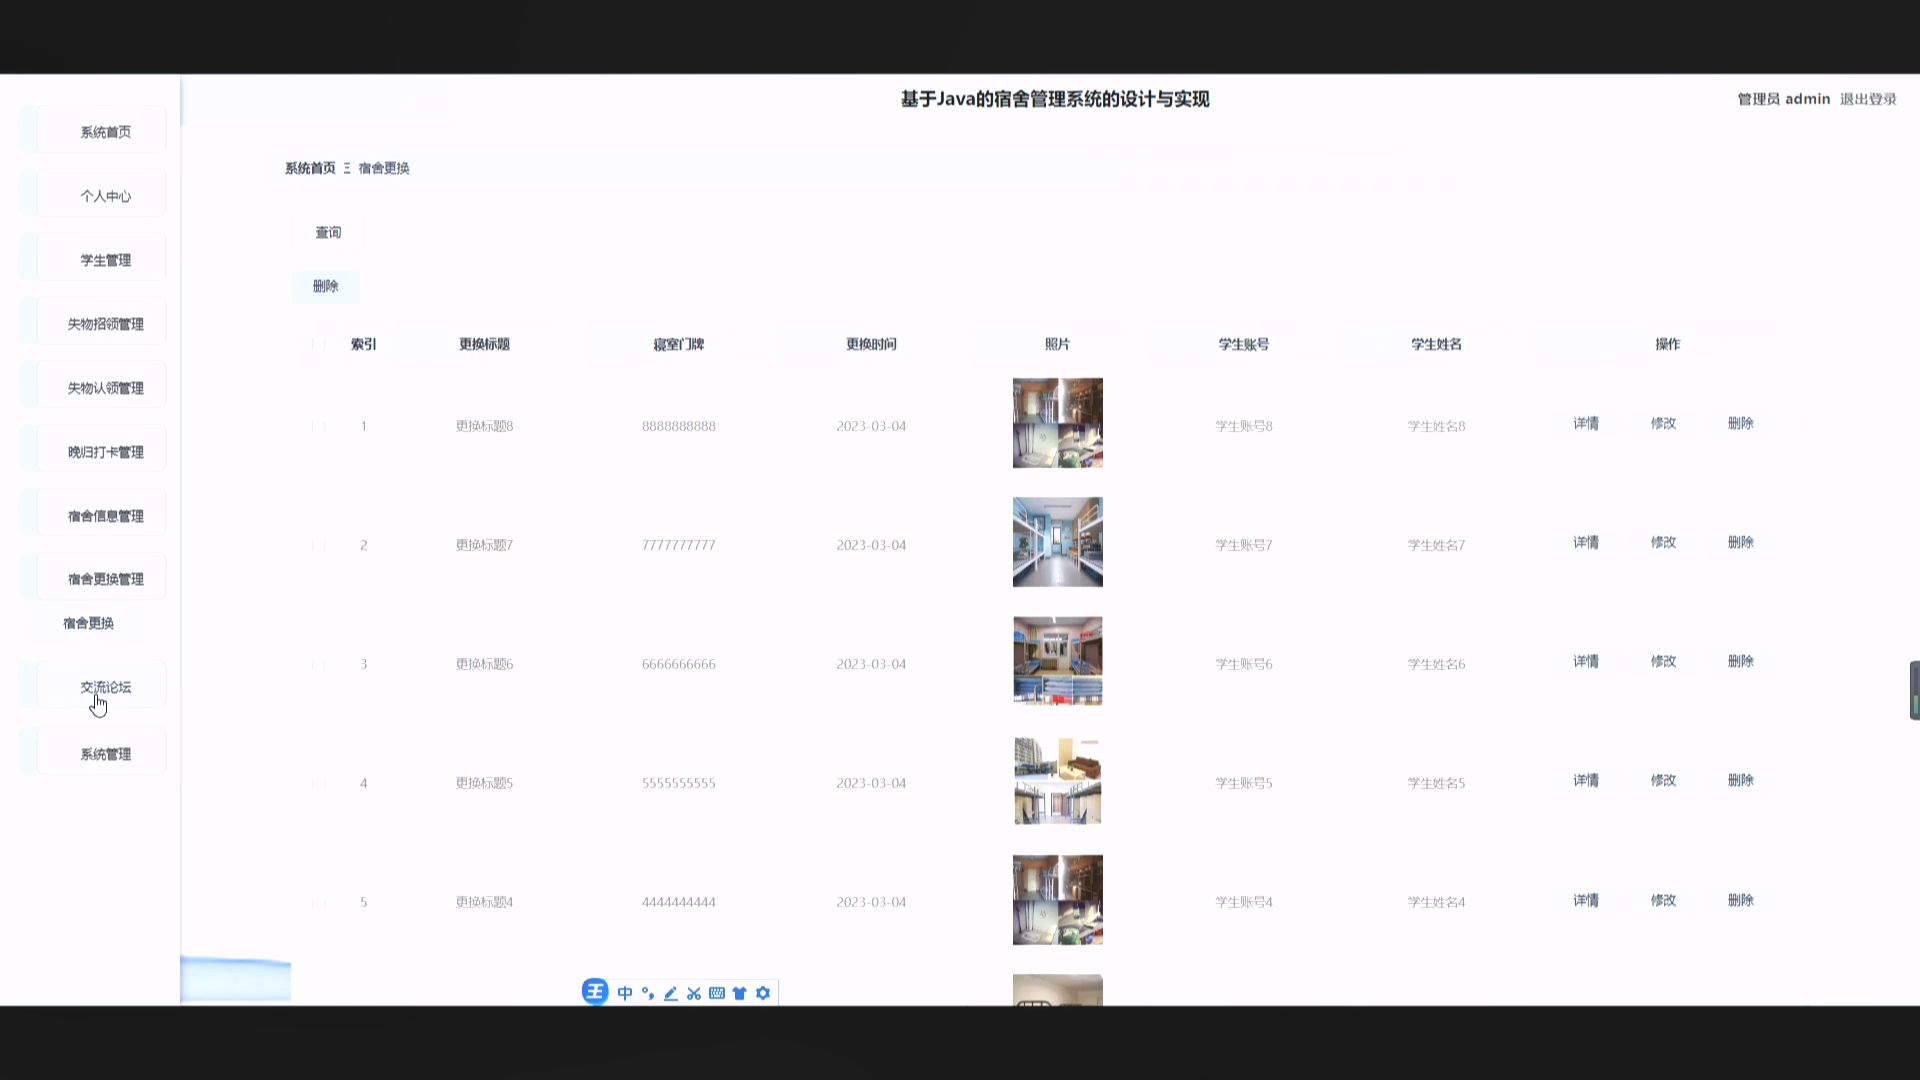
Task: Click the breadcrumb separator icon beside 系统首页
Action: [x=348, y=167]
